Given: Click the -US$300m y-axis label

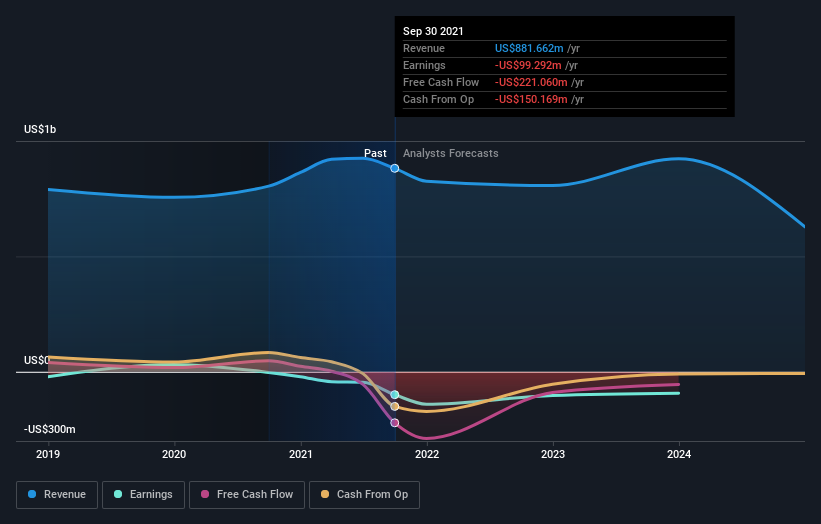Looking at the screenshot, I should click(50, 429).
